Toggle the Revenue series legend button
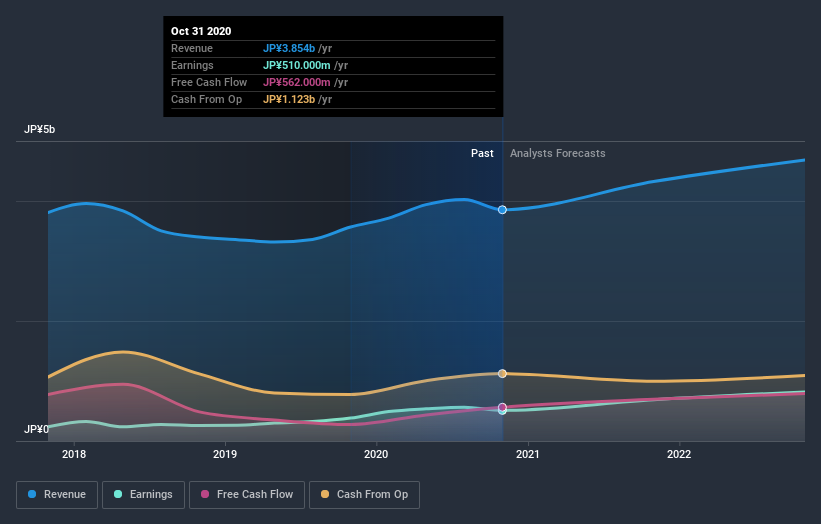Screen dimensions: 821x524 pyautogui.click(x=57, y=495)
